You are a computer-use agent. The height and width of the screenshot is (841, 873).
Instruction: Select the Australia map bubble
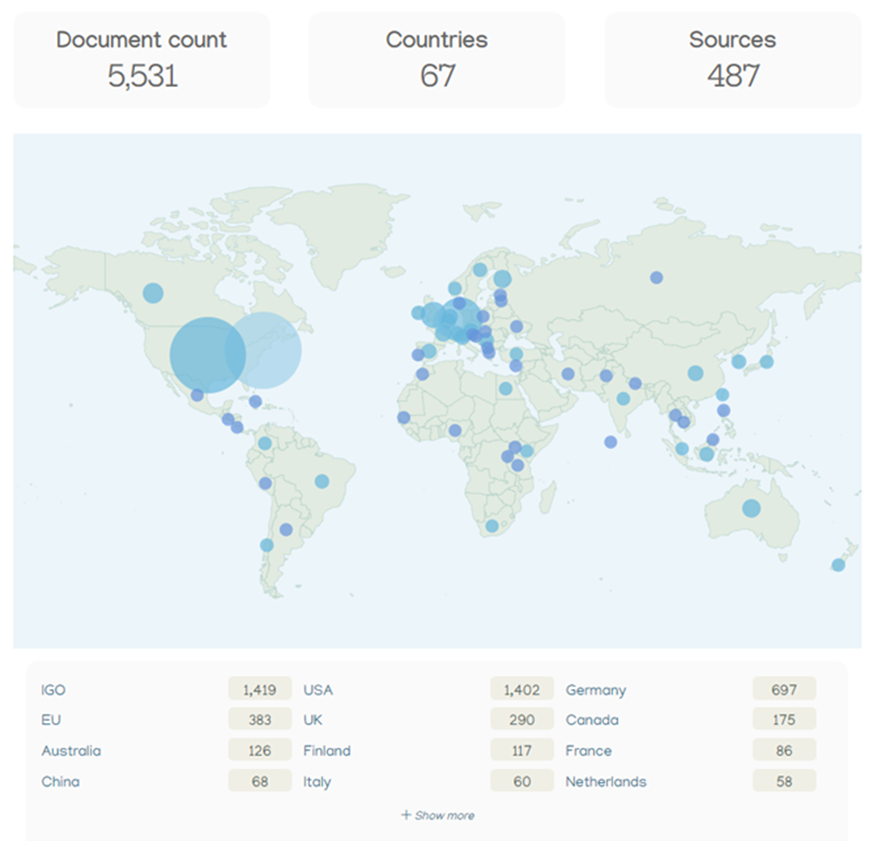(751, 508)
